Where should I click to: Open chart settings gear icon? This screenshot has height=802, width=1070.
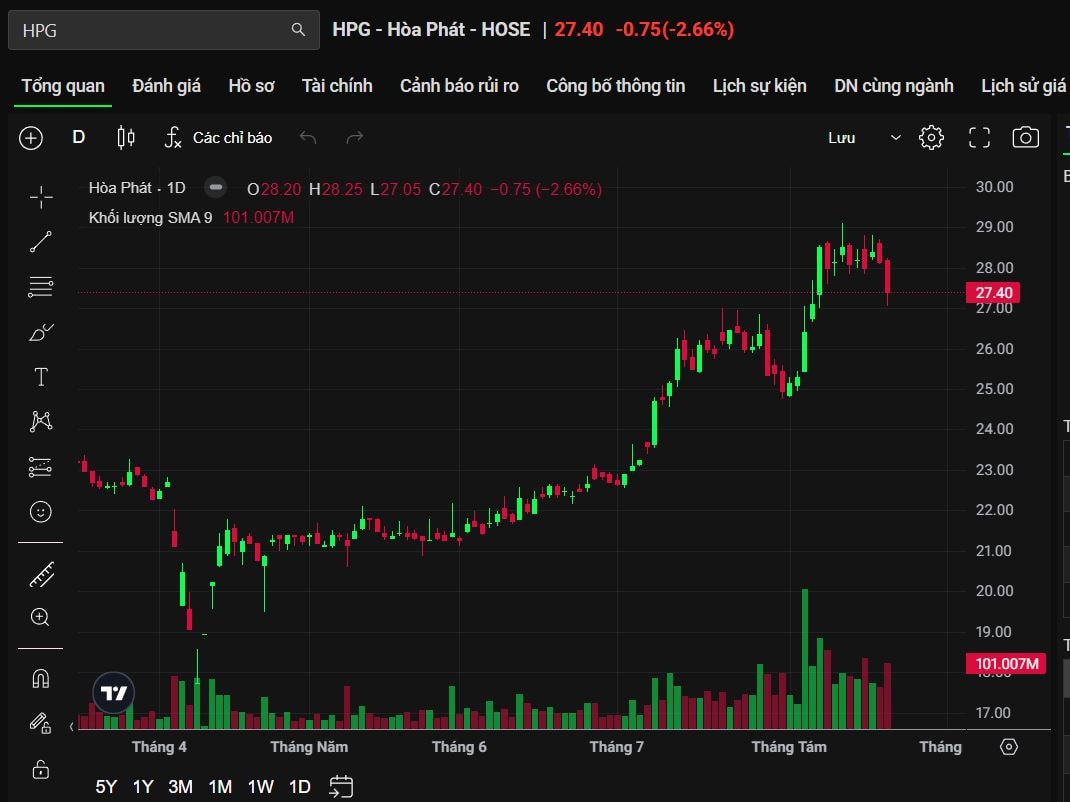[x=931, y=138]
